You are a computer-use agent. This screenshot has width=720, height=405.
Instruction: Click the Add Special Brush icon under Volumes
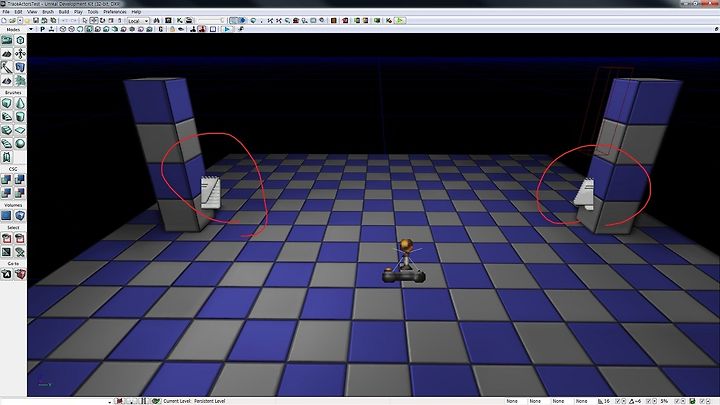point(6,215)
